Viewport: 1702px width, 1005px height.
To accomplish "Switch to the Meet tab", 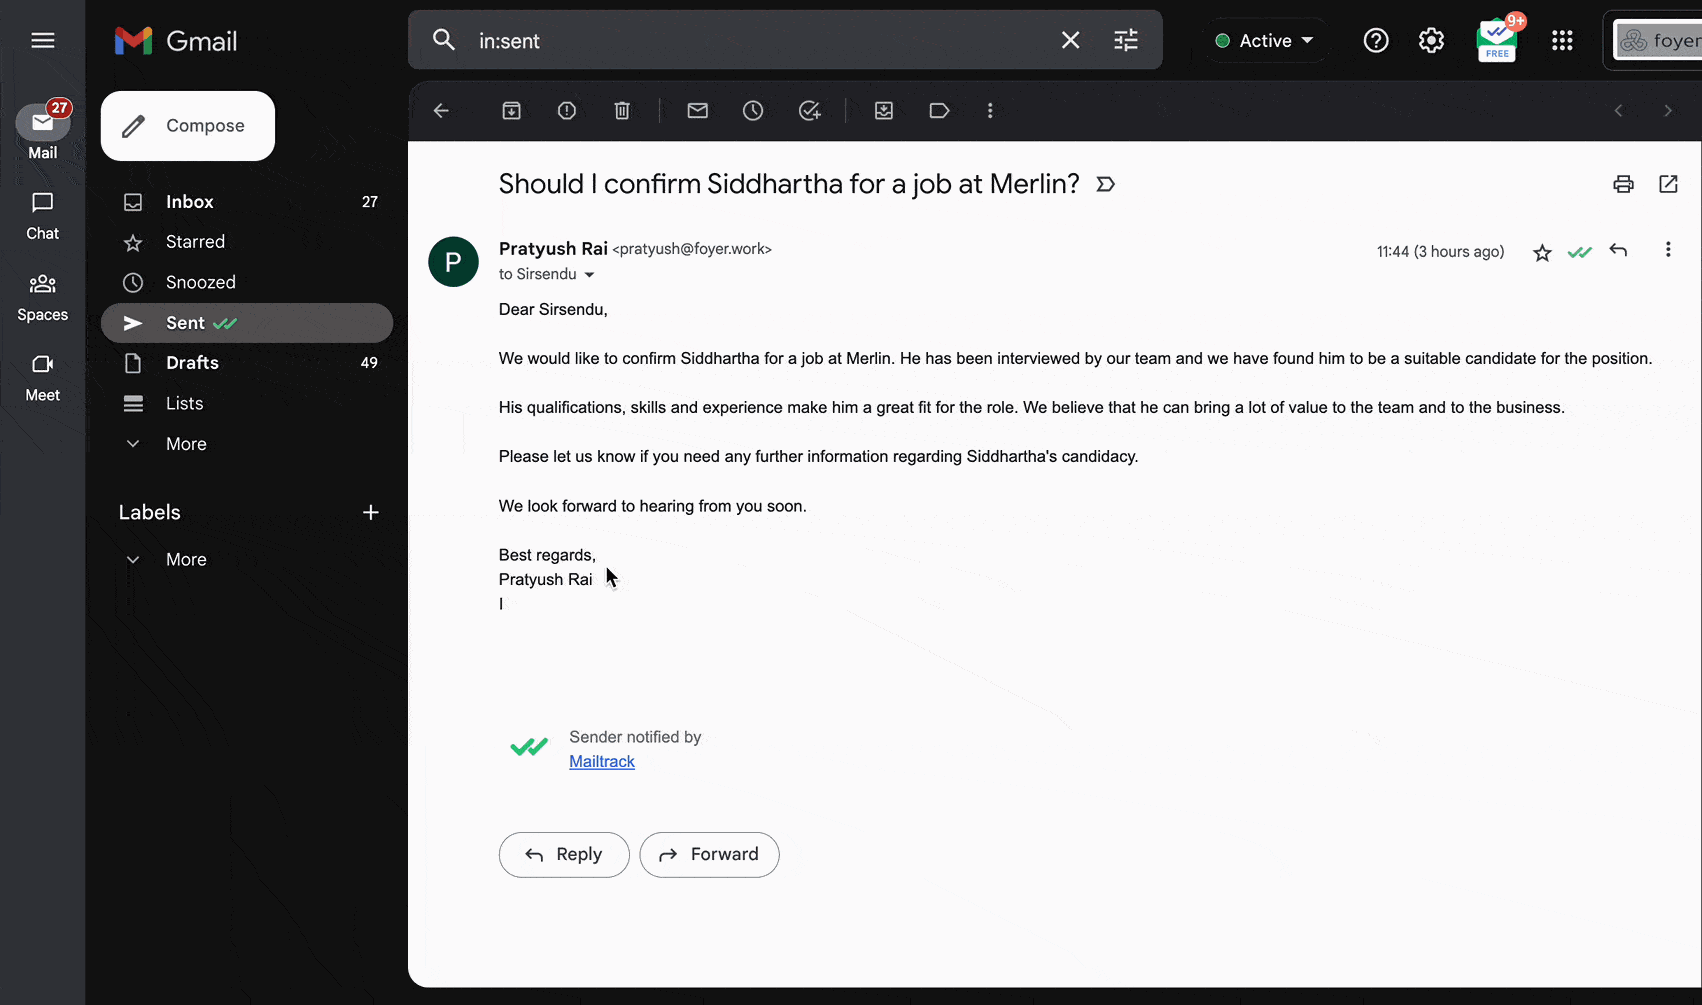I will click(x=42, y=378).
